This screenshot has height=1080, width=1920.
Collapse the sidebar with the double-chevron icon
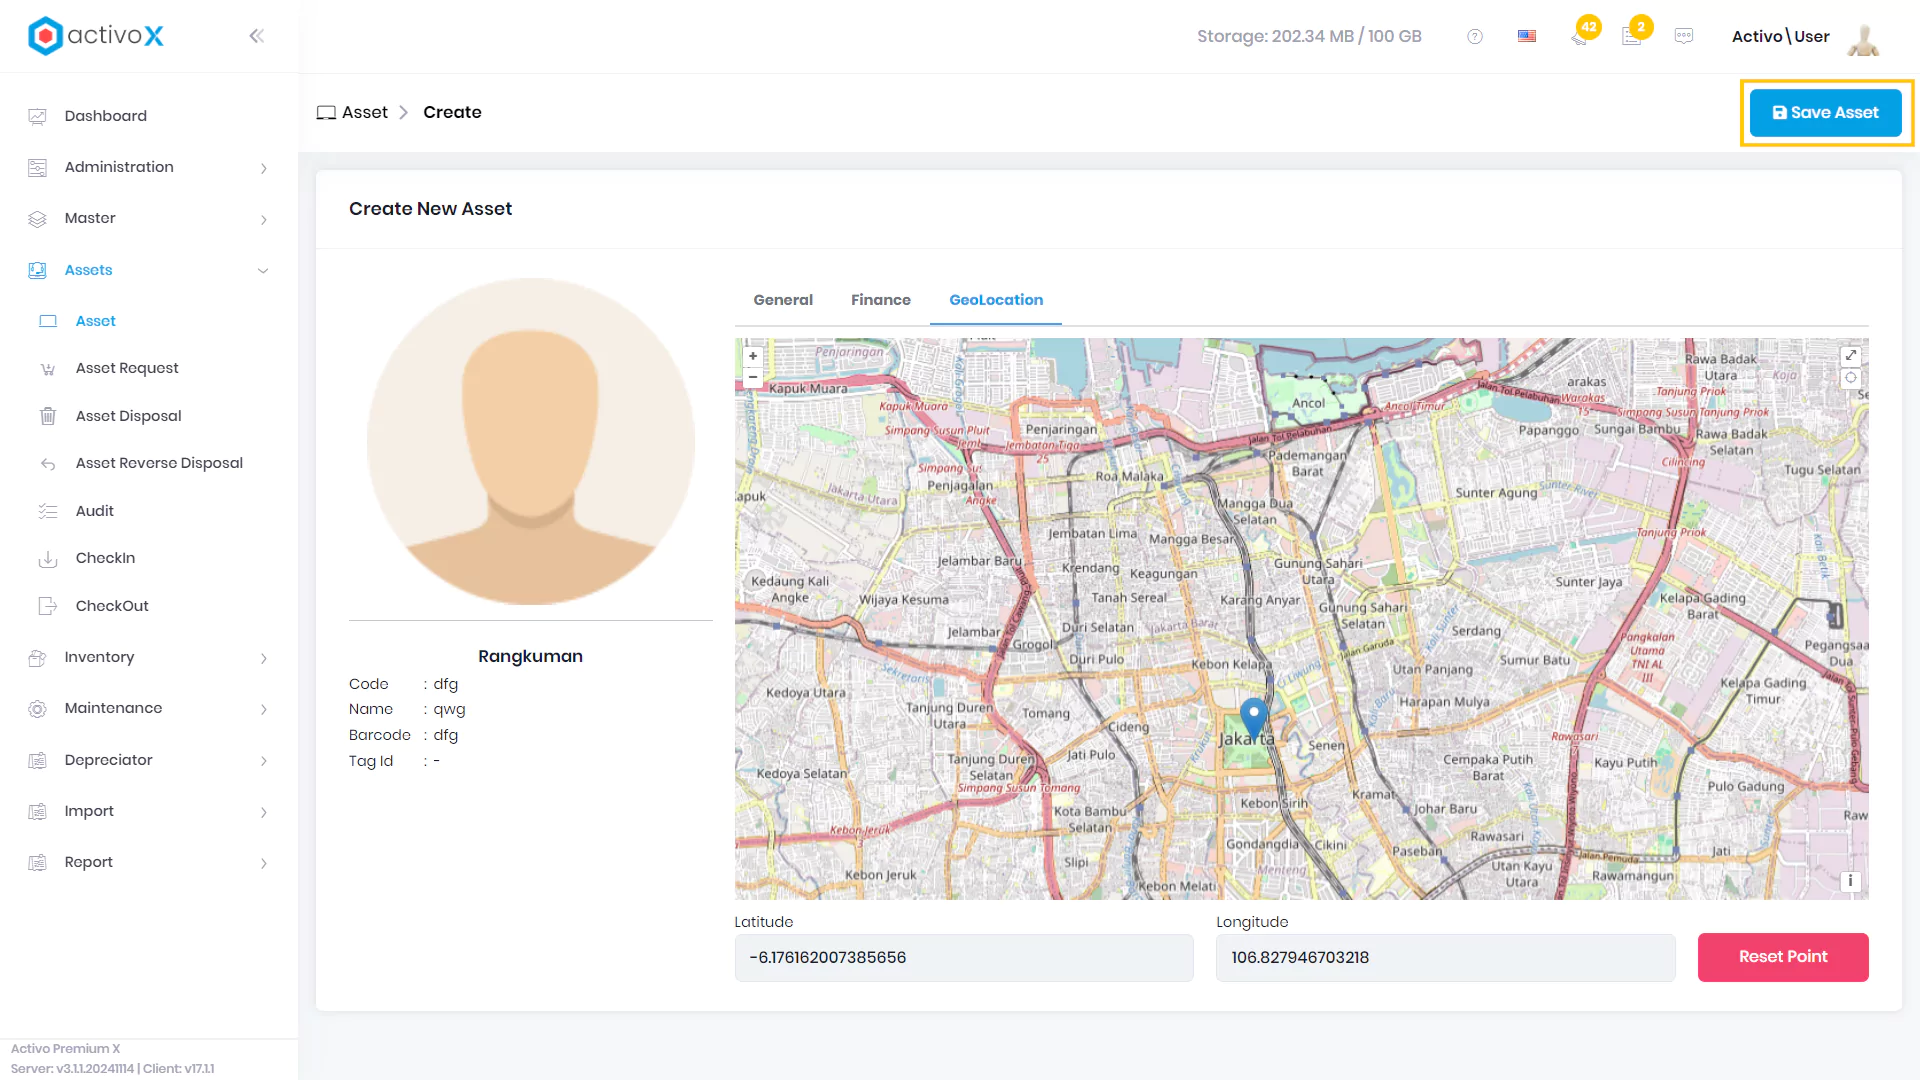256,36
